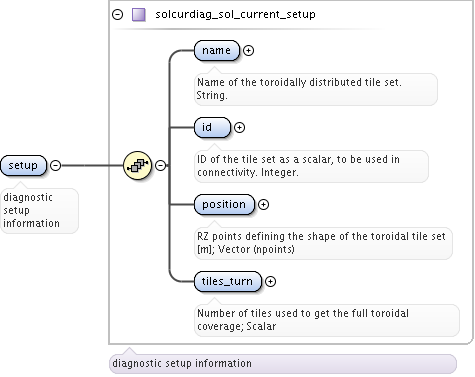Collapse the setup element node
This screenshot has height=377, width=475.
[x=55, y=165]
